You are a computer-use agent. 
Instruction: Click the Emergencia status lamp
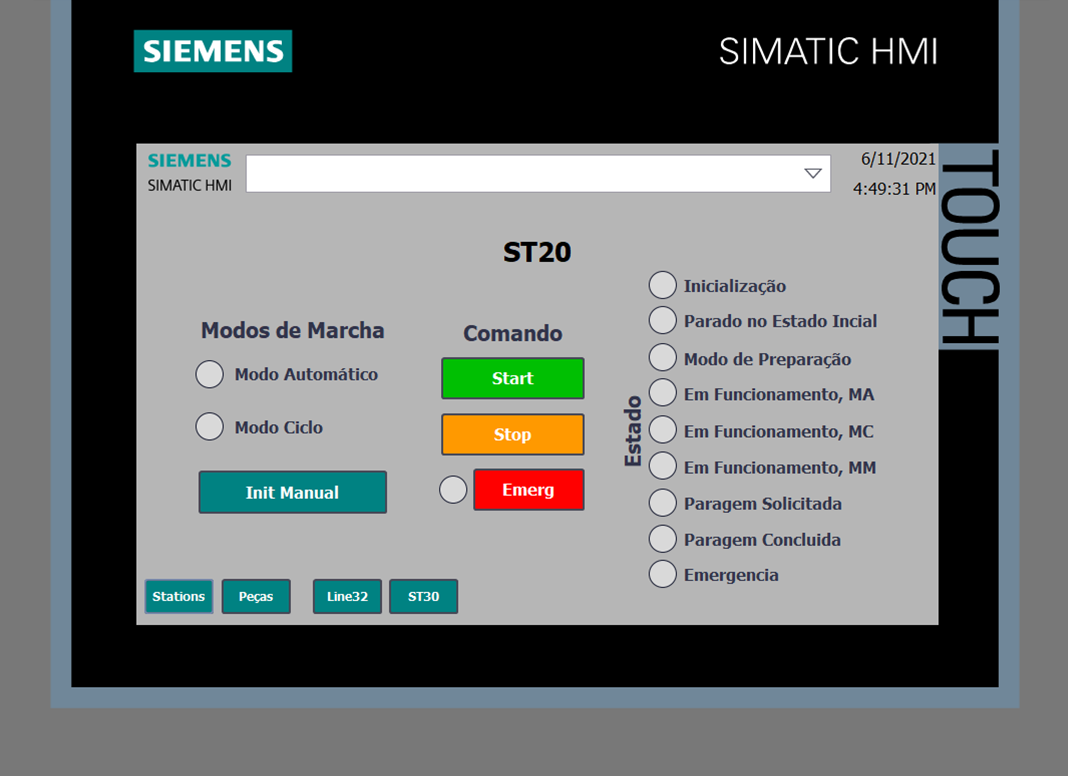click(662, 574)
